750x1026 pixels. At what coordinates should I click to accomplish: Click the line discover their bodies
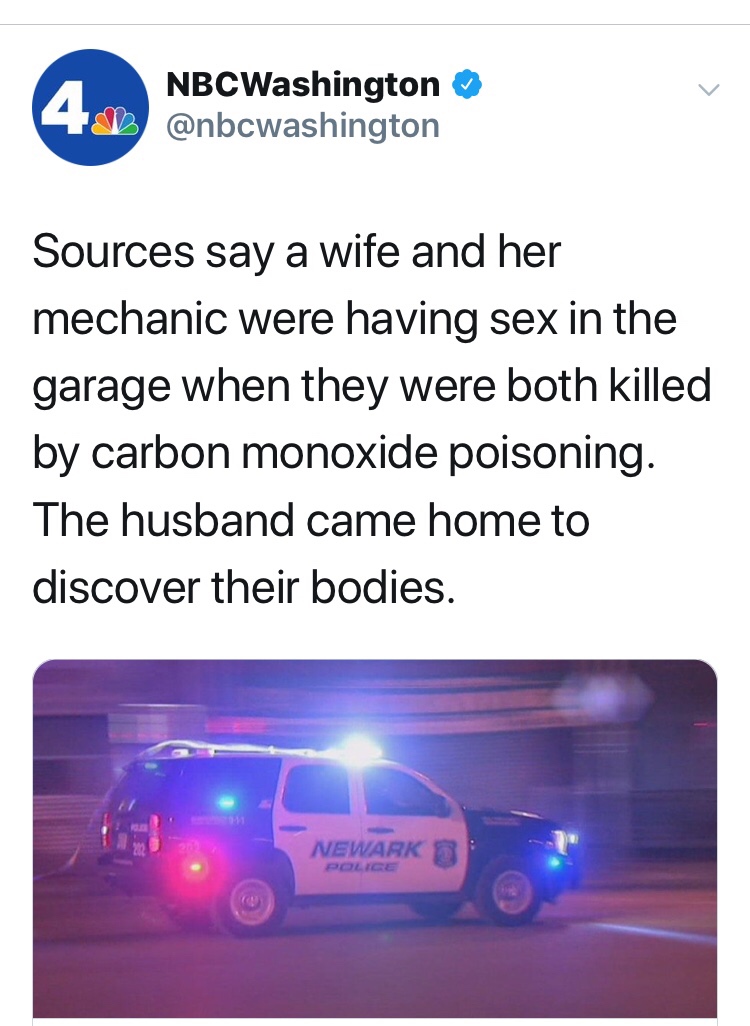(x=243, y=587)
